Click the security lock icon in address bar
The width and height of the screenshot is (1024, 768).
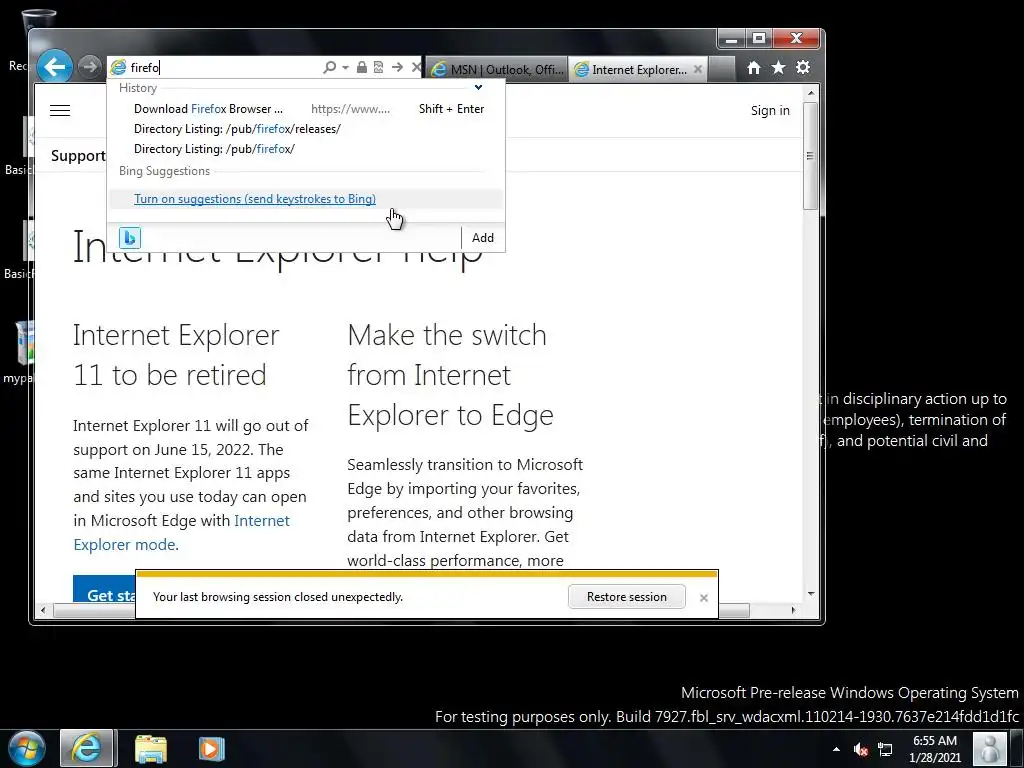(x=362, y=67)
